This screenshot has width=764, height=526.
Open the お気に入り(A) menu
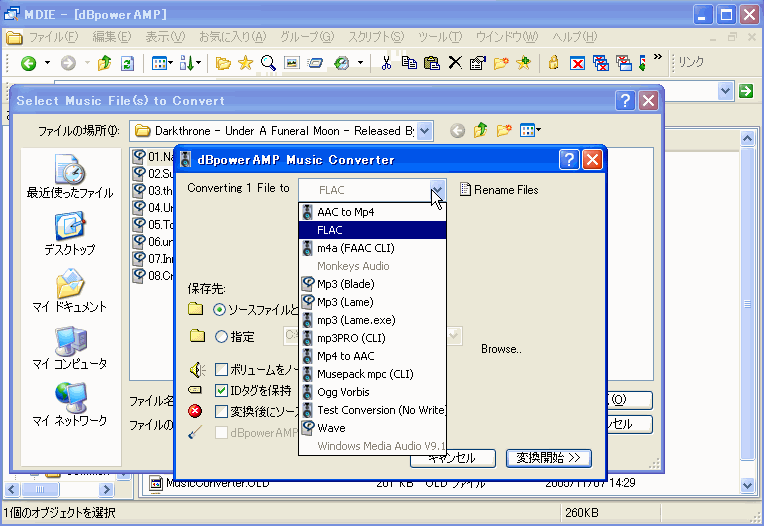click(x=232, y=37)
